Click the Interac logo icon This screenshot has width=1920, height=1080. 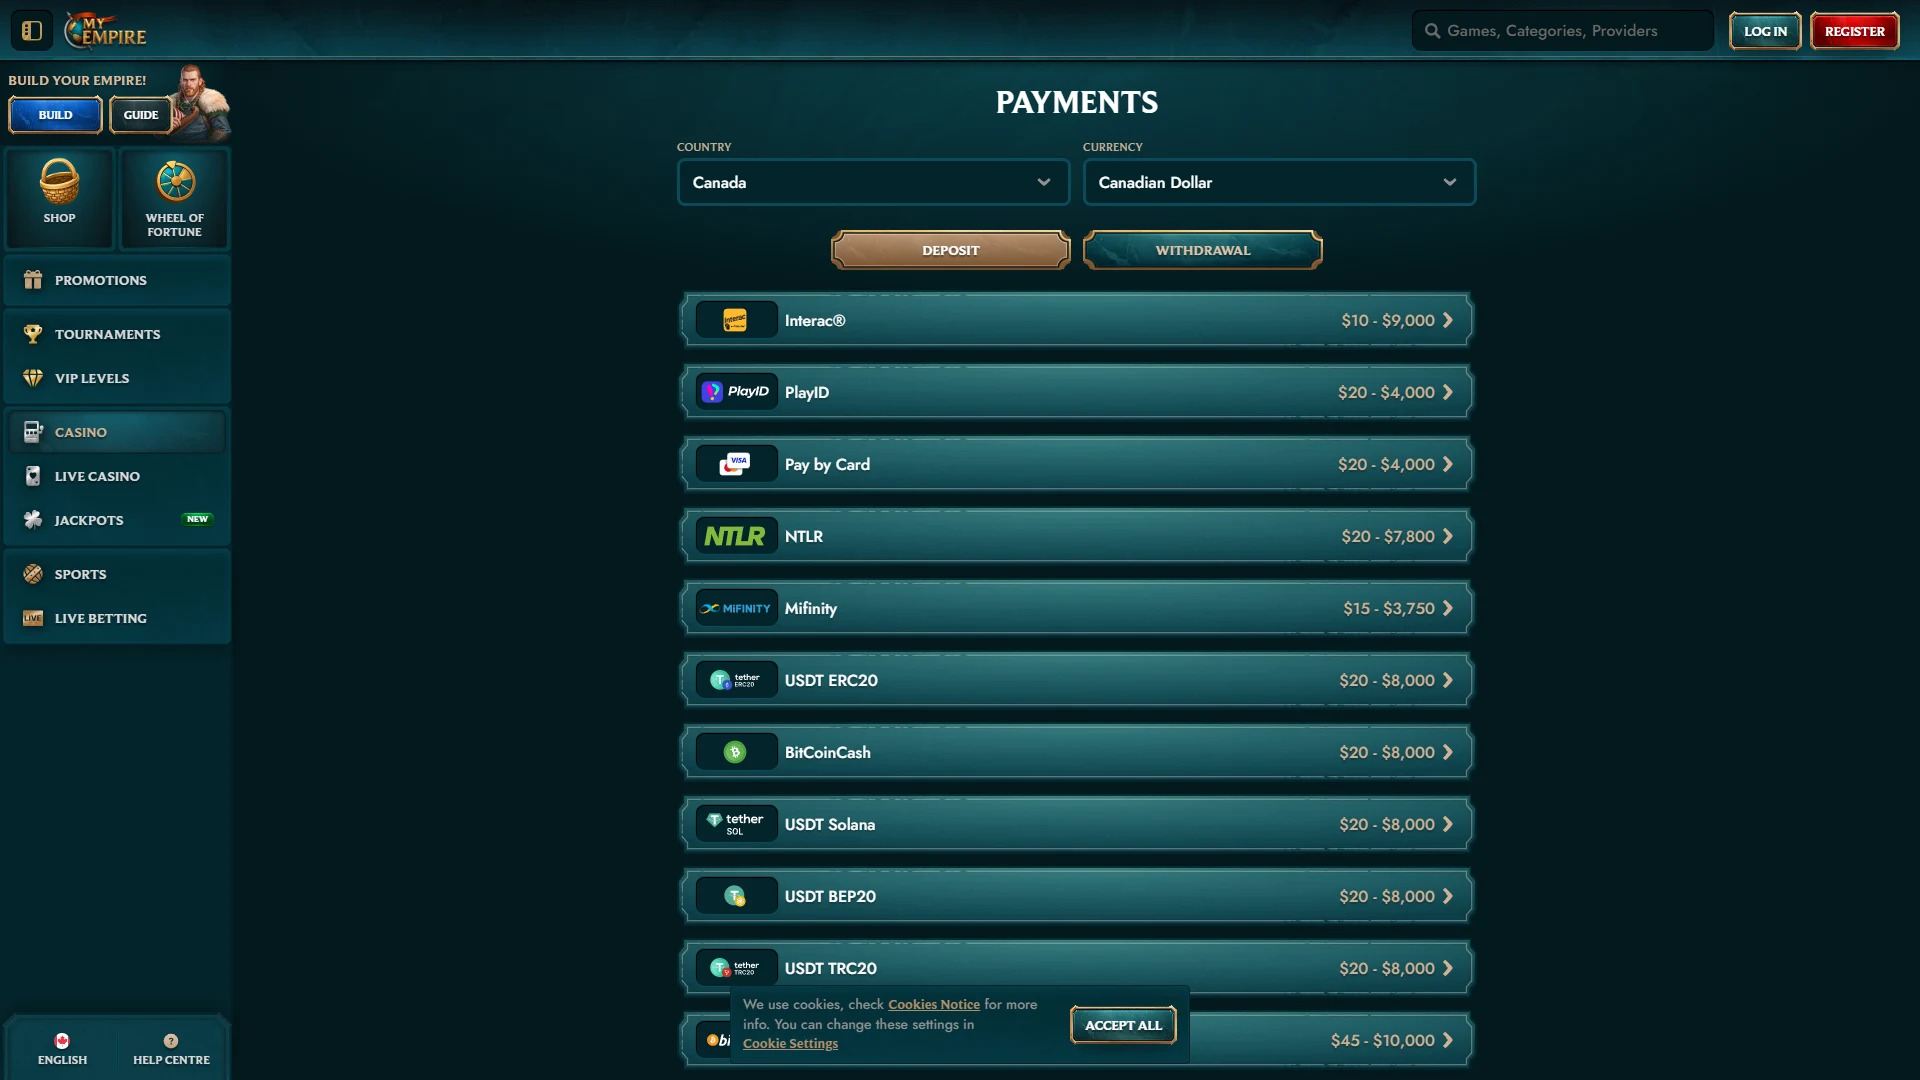pos(735,320)
